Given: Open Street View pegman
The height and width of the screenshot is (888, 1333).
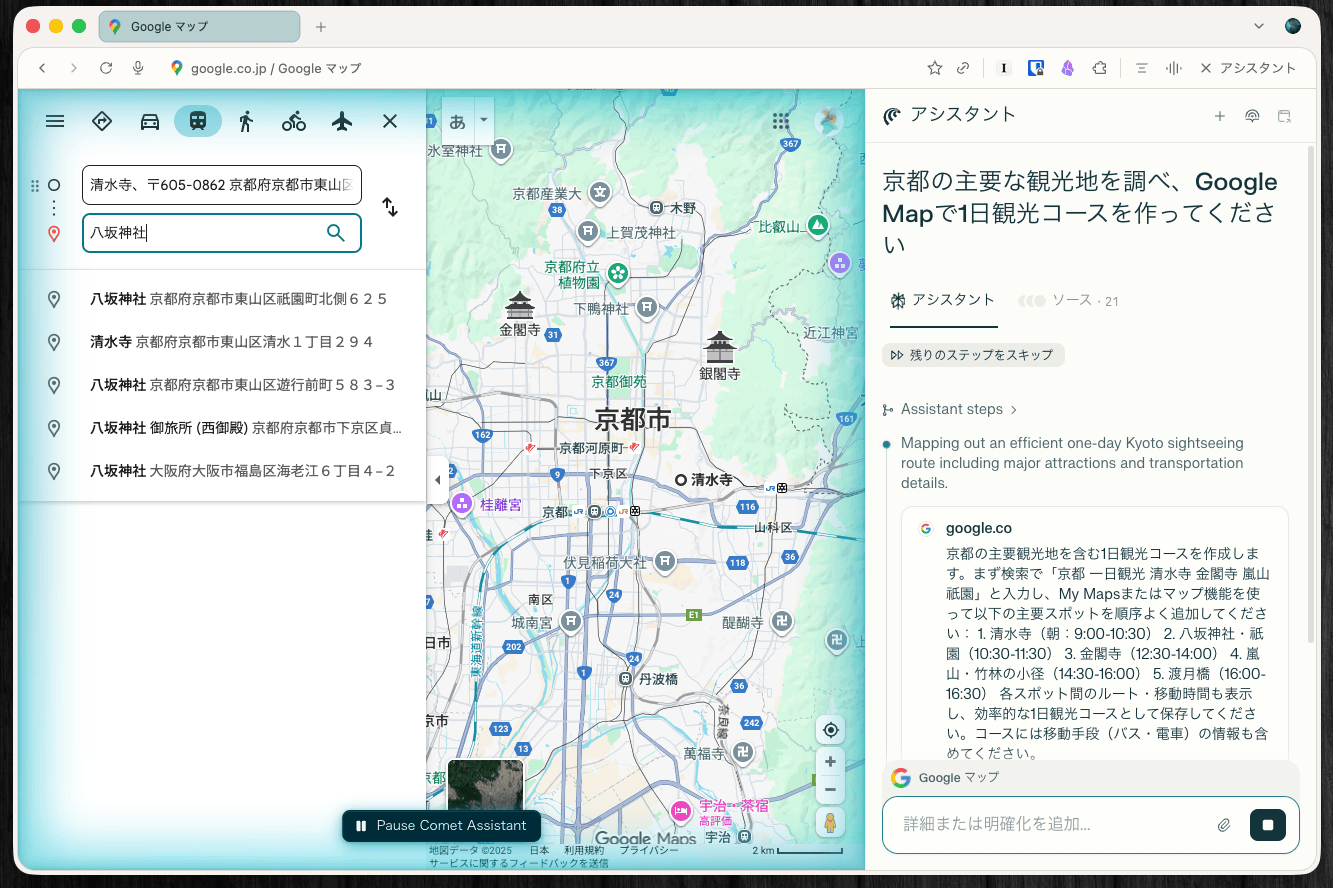Looking at the screenshot, I should 830,822.
